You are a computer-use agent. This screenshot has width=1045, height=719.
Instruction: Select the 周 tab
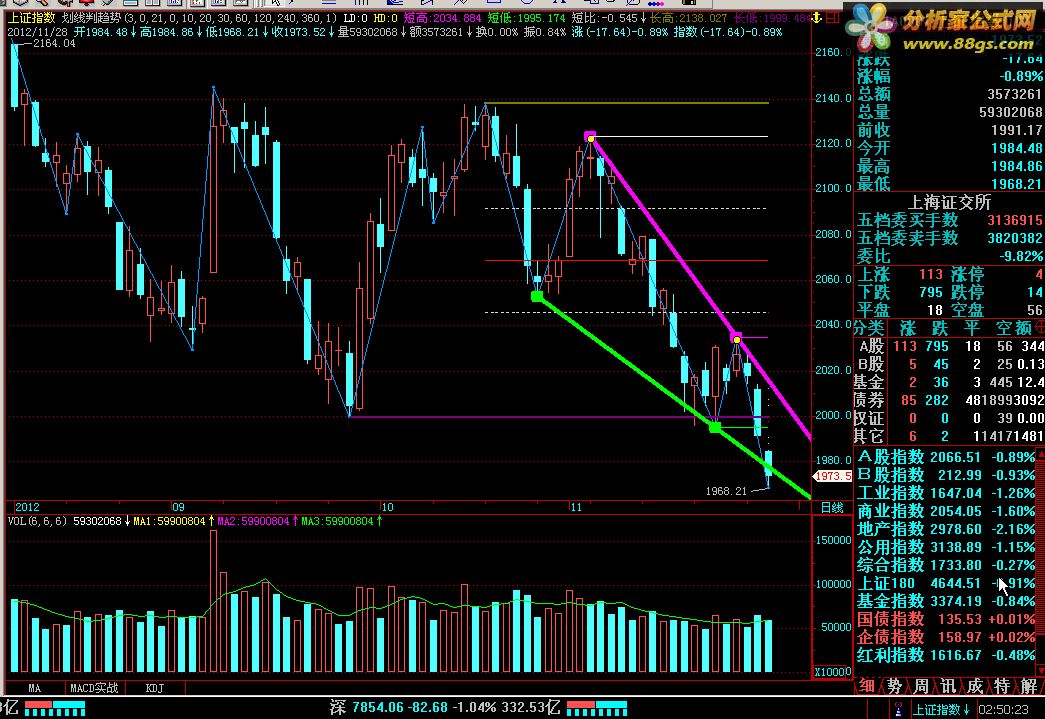pos(921,686)
